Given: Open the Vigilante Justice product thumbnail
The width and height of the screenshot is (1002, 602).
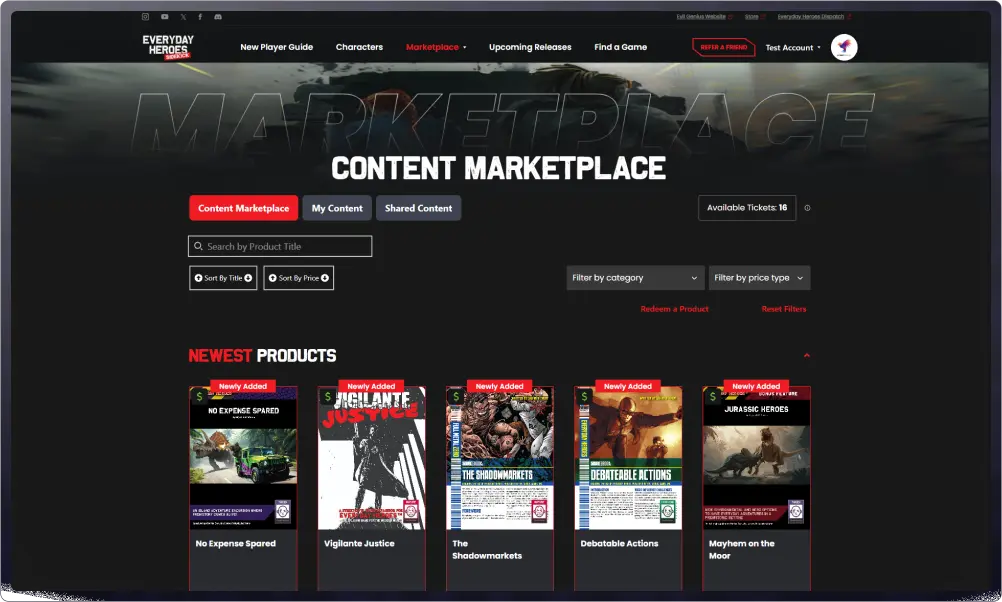Looking at the screenshot, I should (x=371, y=458).
